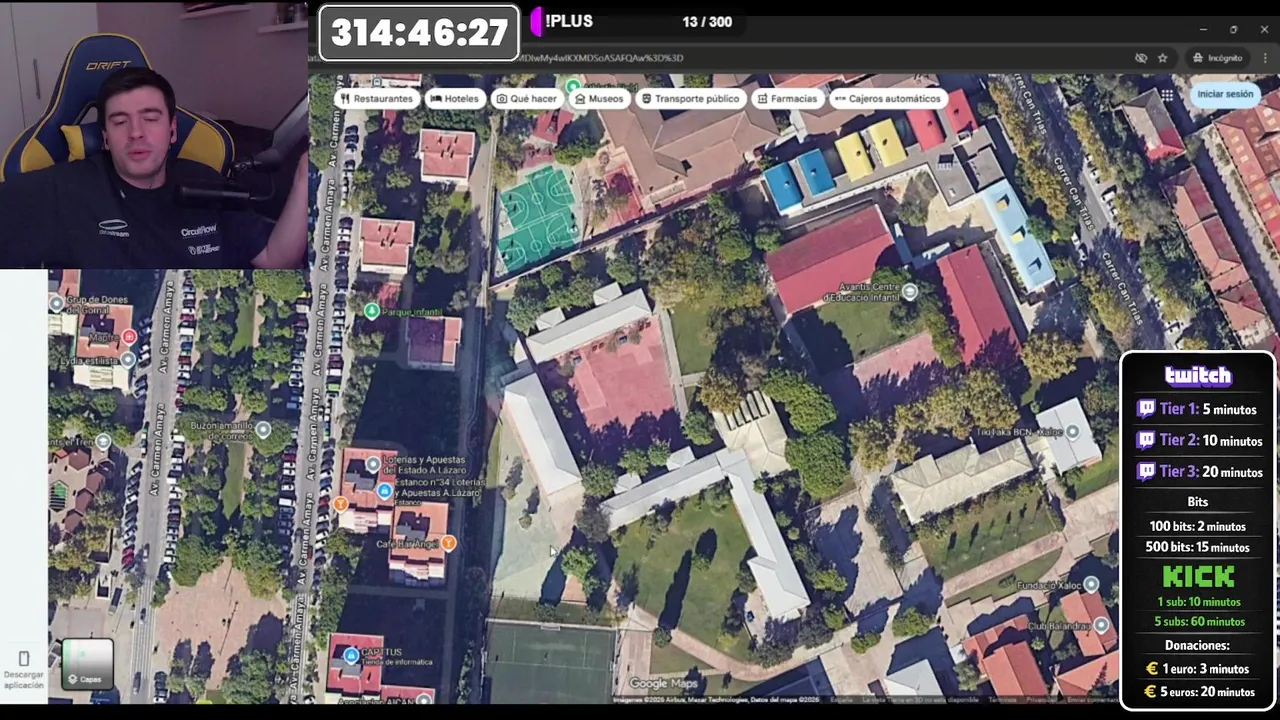Image resolution: width=1280 pixels, height=720 pixels.
Task: Click the Buzón amarillo de correos pin
Action: 262,430
